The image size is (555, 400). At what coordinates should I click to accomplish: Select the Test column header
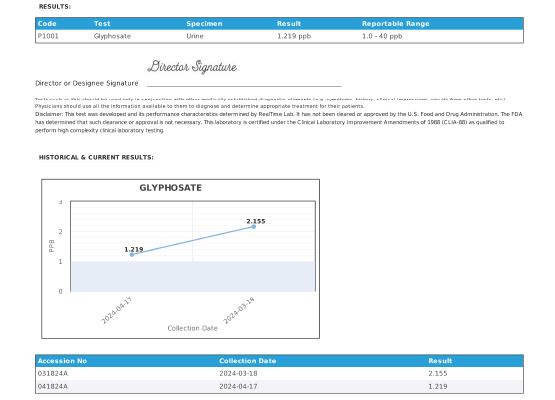102,24
